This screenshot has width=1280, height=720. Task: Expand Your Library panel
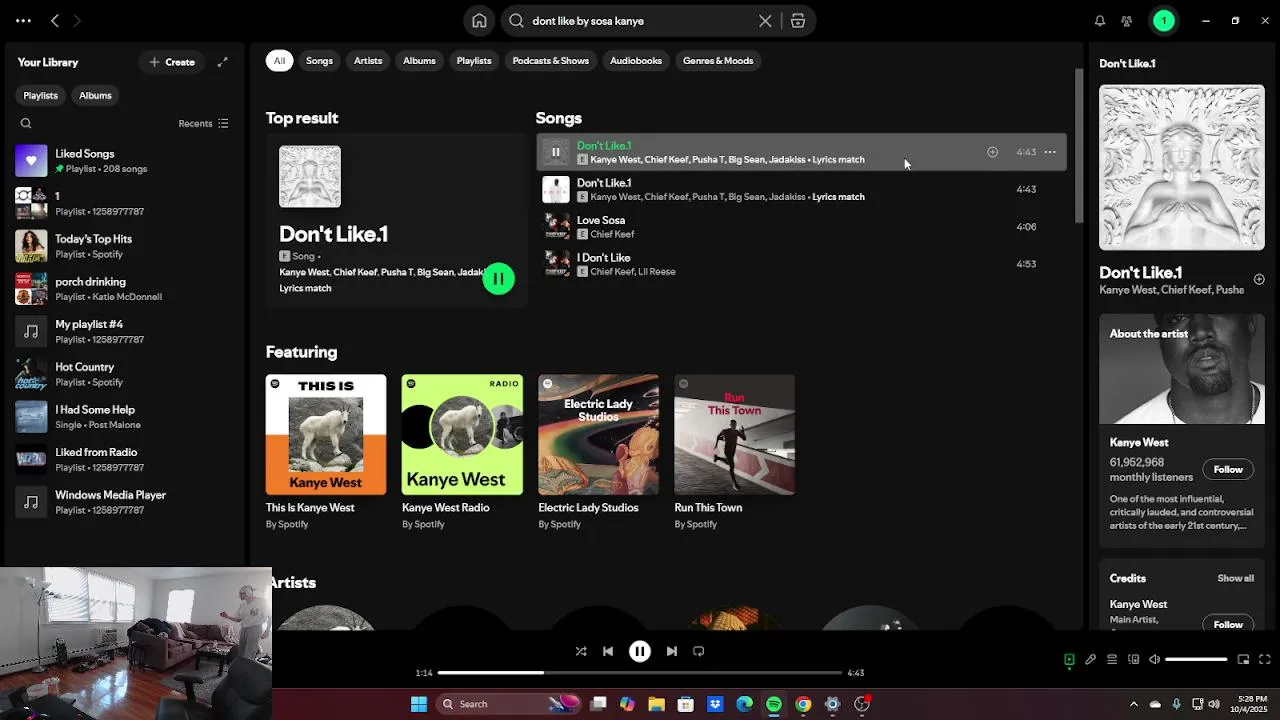(222, 62)
